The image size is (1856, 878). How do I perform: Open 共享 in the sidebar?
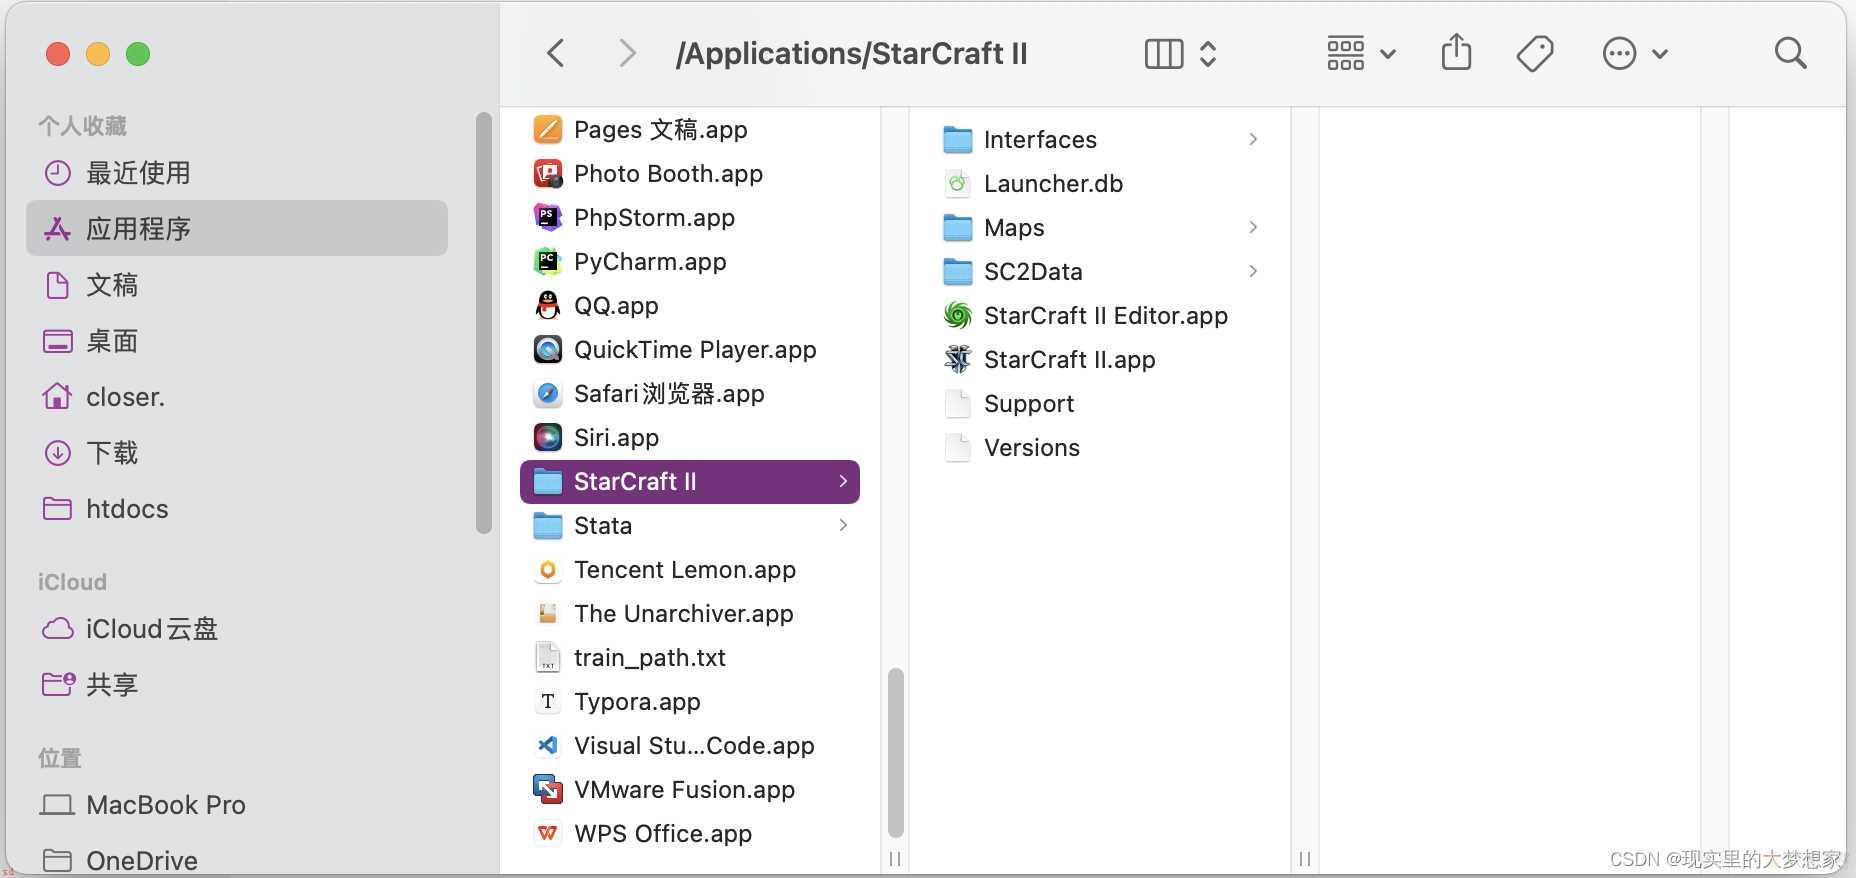237,685
